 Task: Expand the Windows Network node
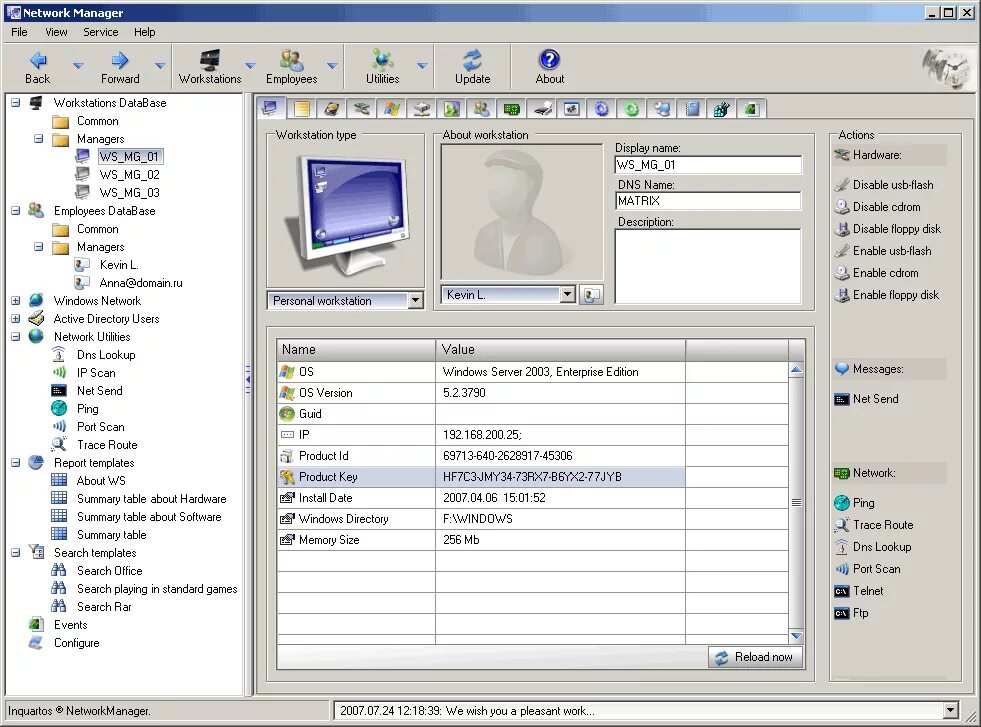pos(16,301)
